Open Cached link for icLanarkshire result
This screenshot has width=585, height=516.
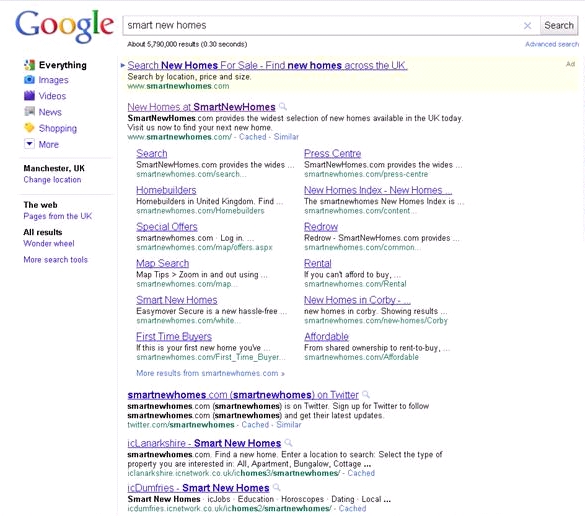coord(361,473)
